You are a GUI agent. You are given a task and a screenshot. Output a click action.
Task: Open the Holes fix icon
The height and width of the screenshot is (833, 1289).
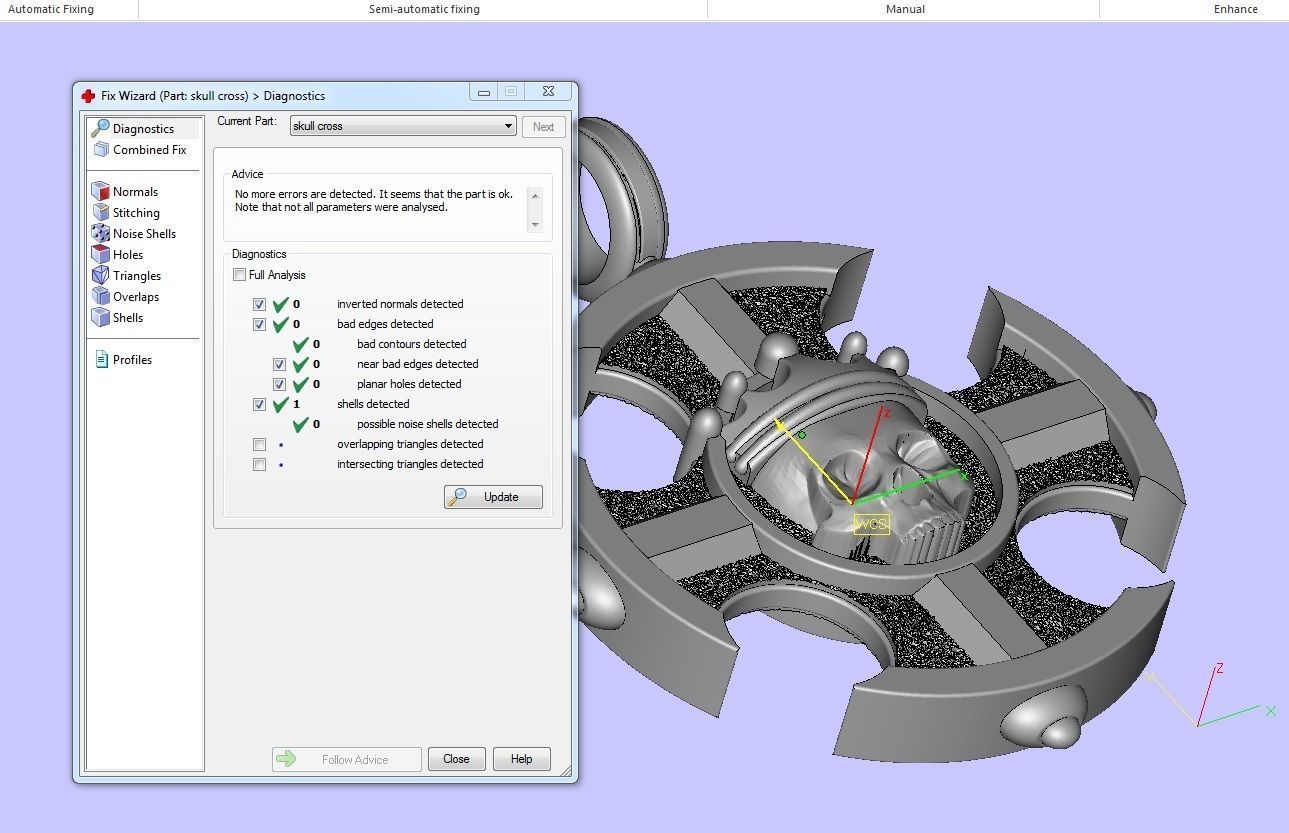[x=100, y=254]
